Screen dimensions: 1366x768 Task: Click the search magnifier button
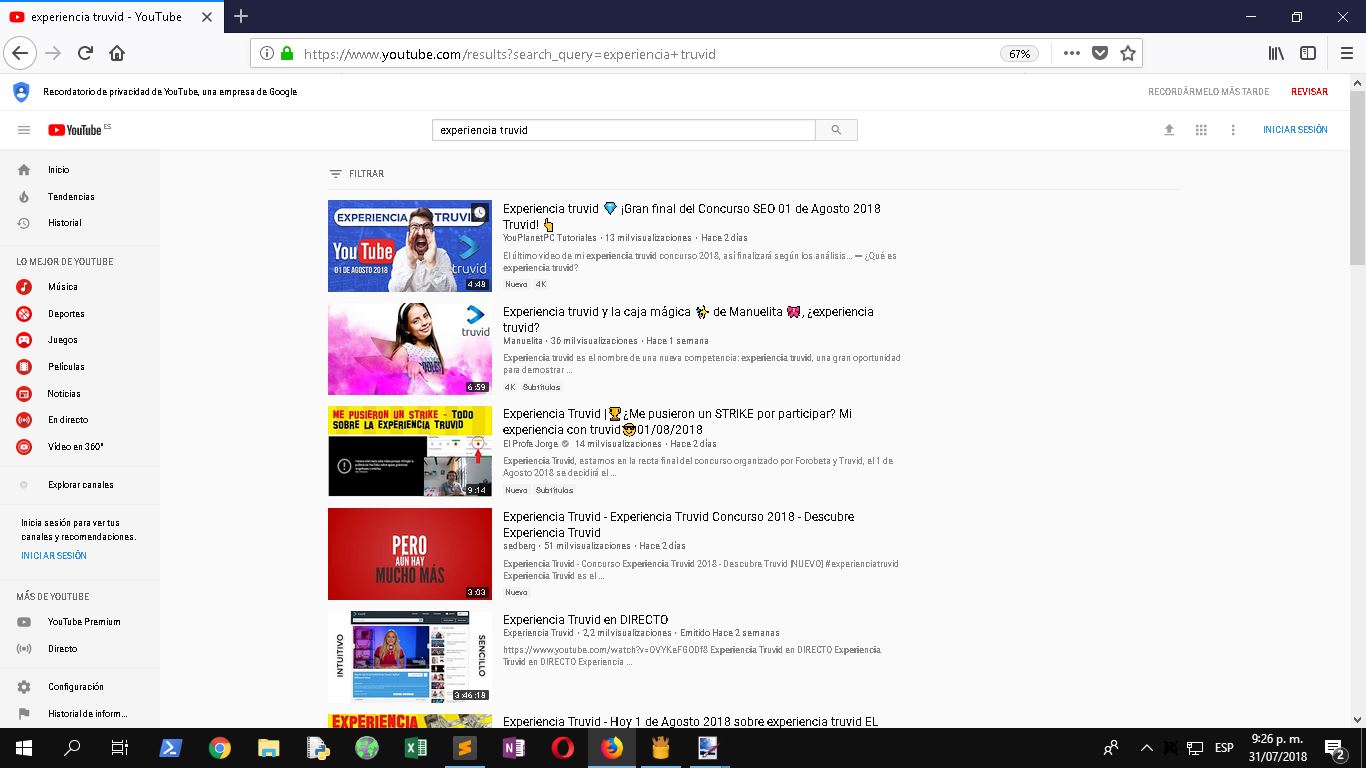(836, 130)
